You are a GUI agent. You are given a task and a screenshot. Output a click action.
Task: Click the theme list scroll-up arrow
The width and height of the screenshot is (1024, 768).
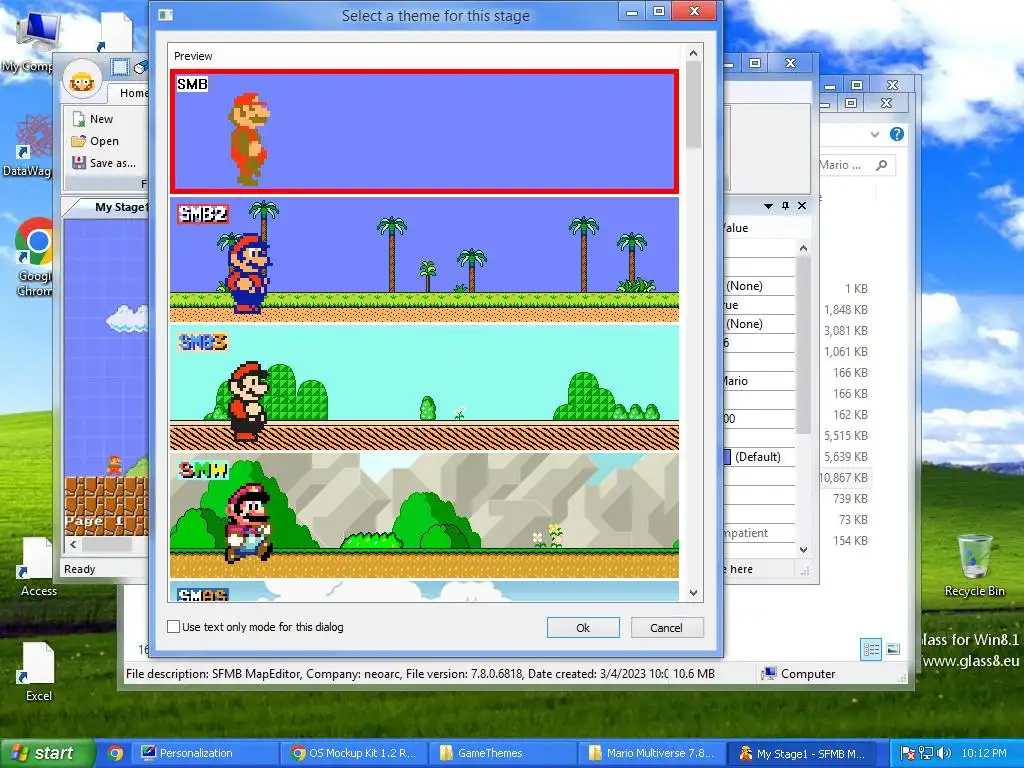(694, 54)
